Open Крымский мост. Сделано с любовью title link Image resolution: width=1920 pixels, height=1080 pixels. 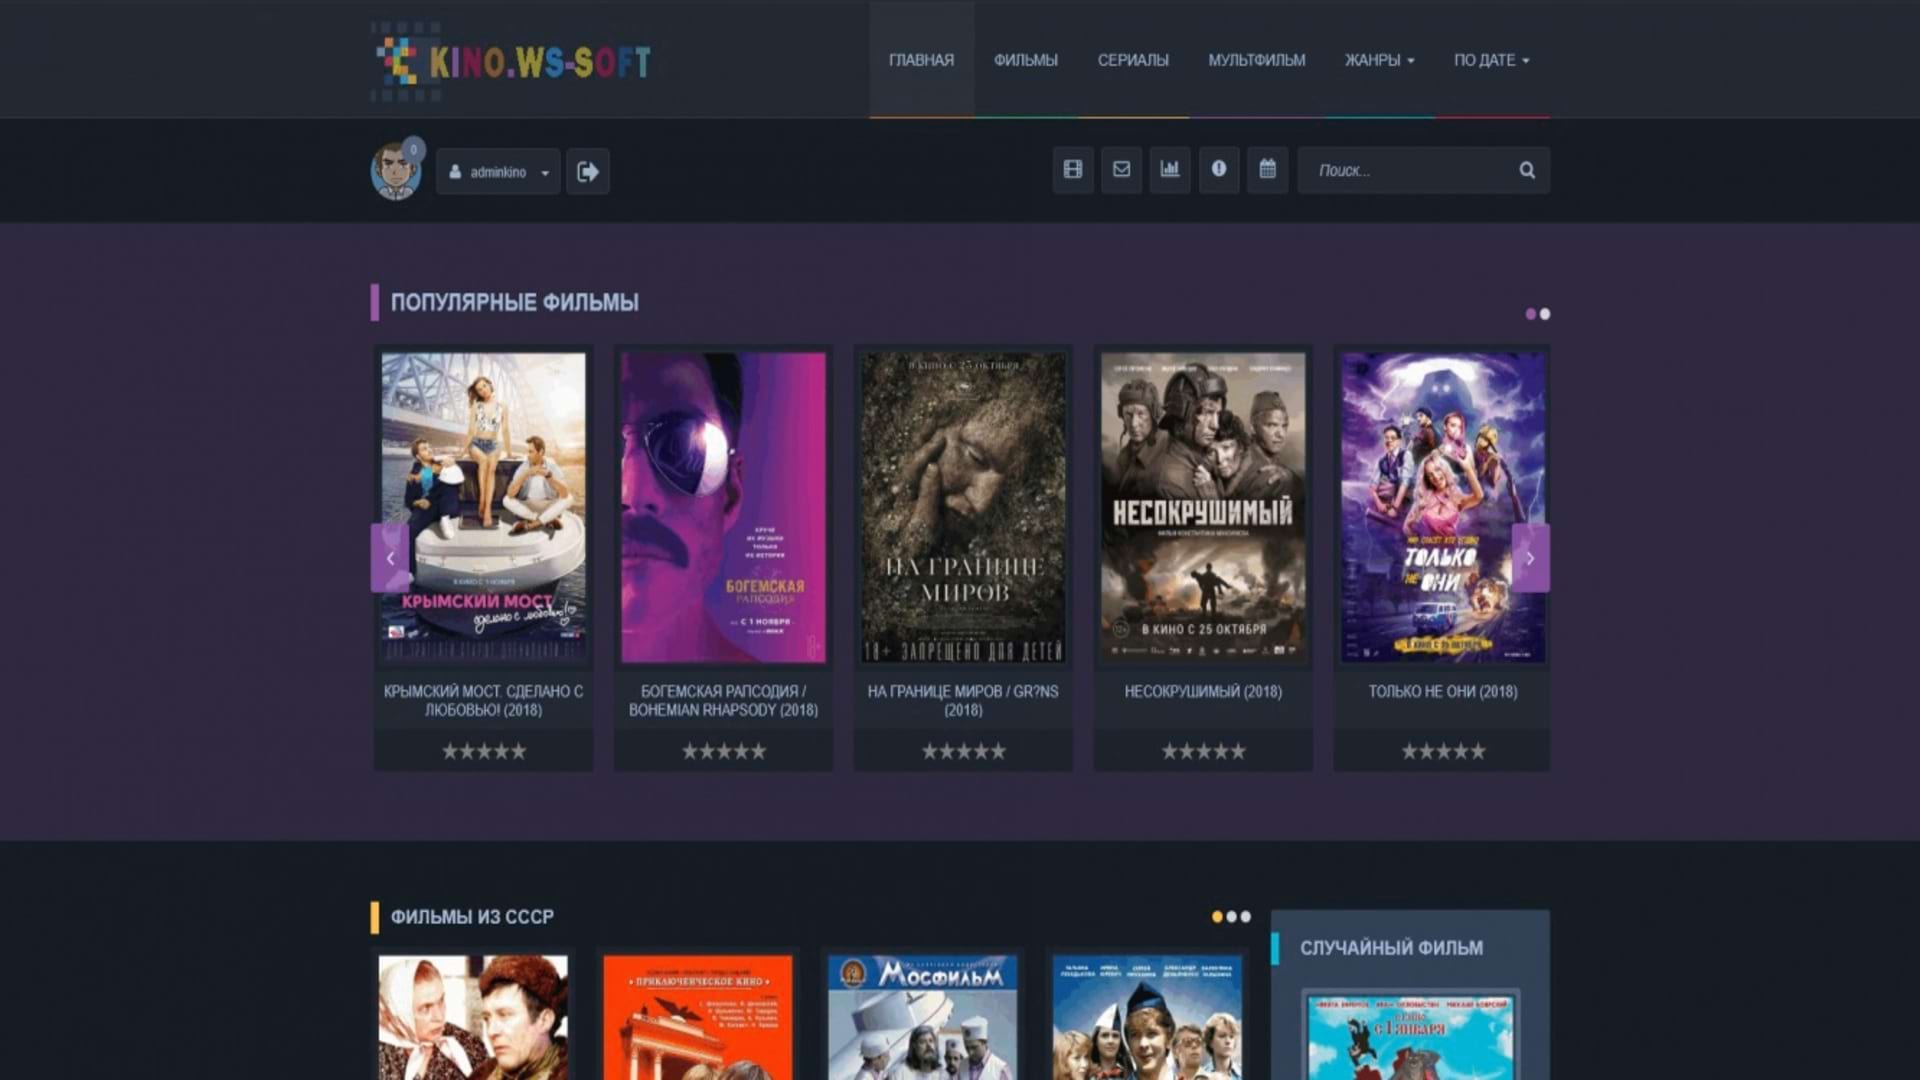pos(483,700)
